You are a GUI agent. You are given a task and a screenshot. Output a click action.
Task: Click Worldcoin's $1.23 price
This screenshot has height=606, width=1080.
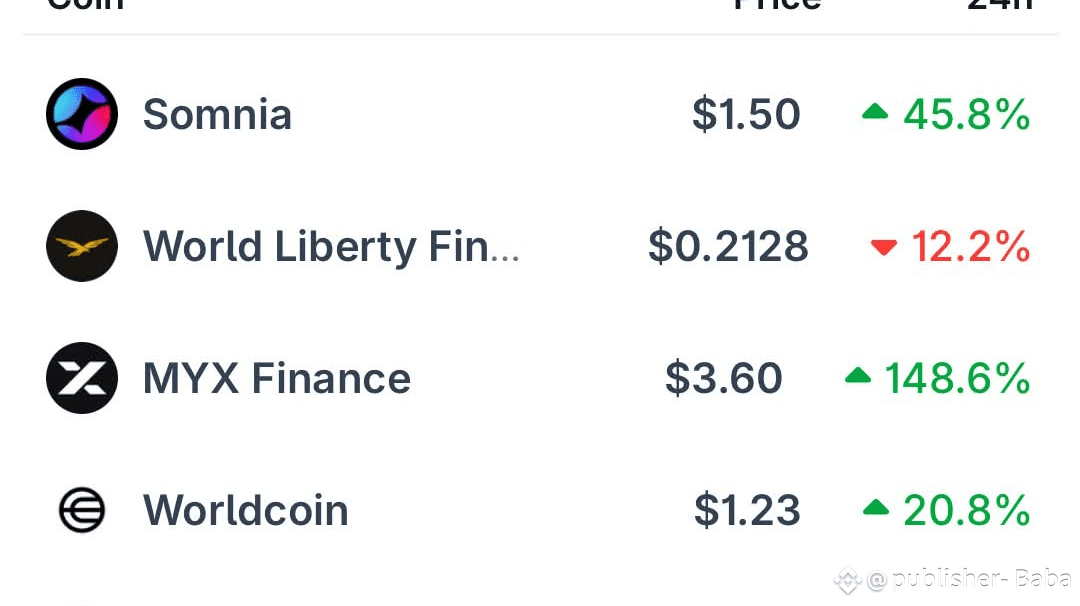tap(747, 510)
